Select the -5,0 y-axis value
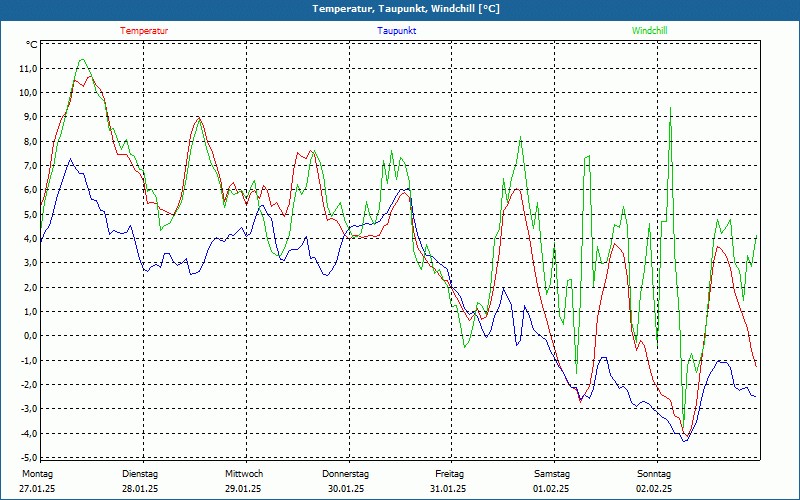Viewport: 800px width, 500px height. coord(28,457)
